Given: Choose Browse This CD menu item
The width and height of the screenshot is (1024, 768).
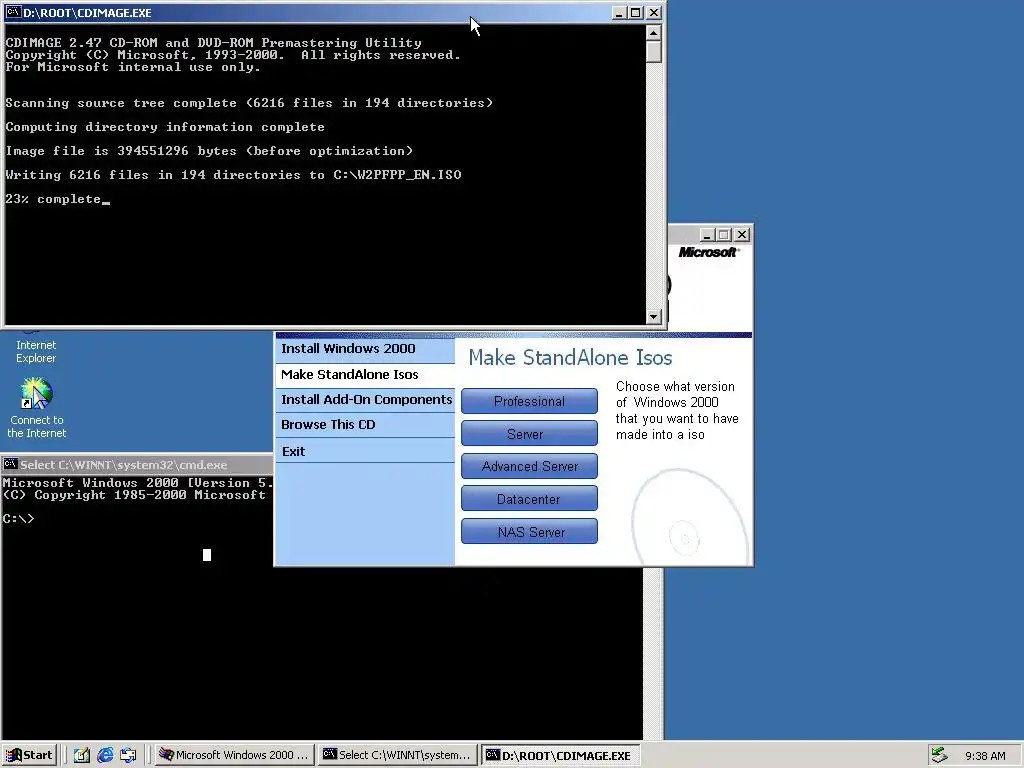Looking at the screenshot, I should tap(365, 425).
